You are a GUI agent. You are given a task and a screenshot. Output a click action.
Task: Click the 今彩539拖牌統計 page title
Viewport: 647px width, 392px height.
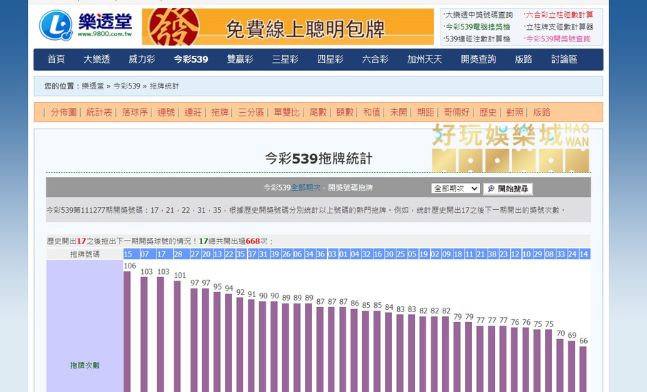(318, 158)
